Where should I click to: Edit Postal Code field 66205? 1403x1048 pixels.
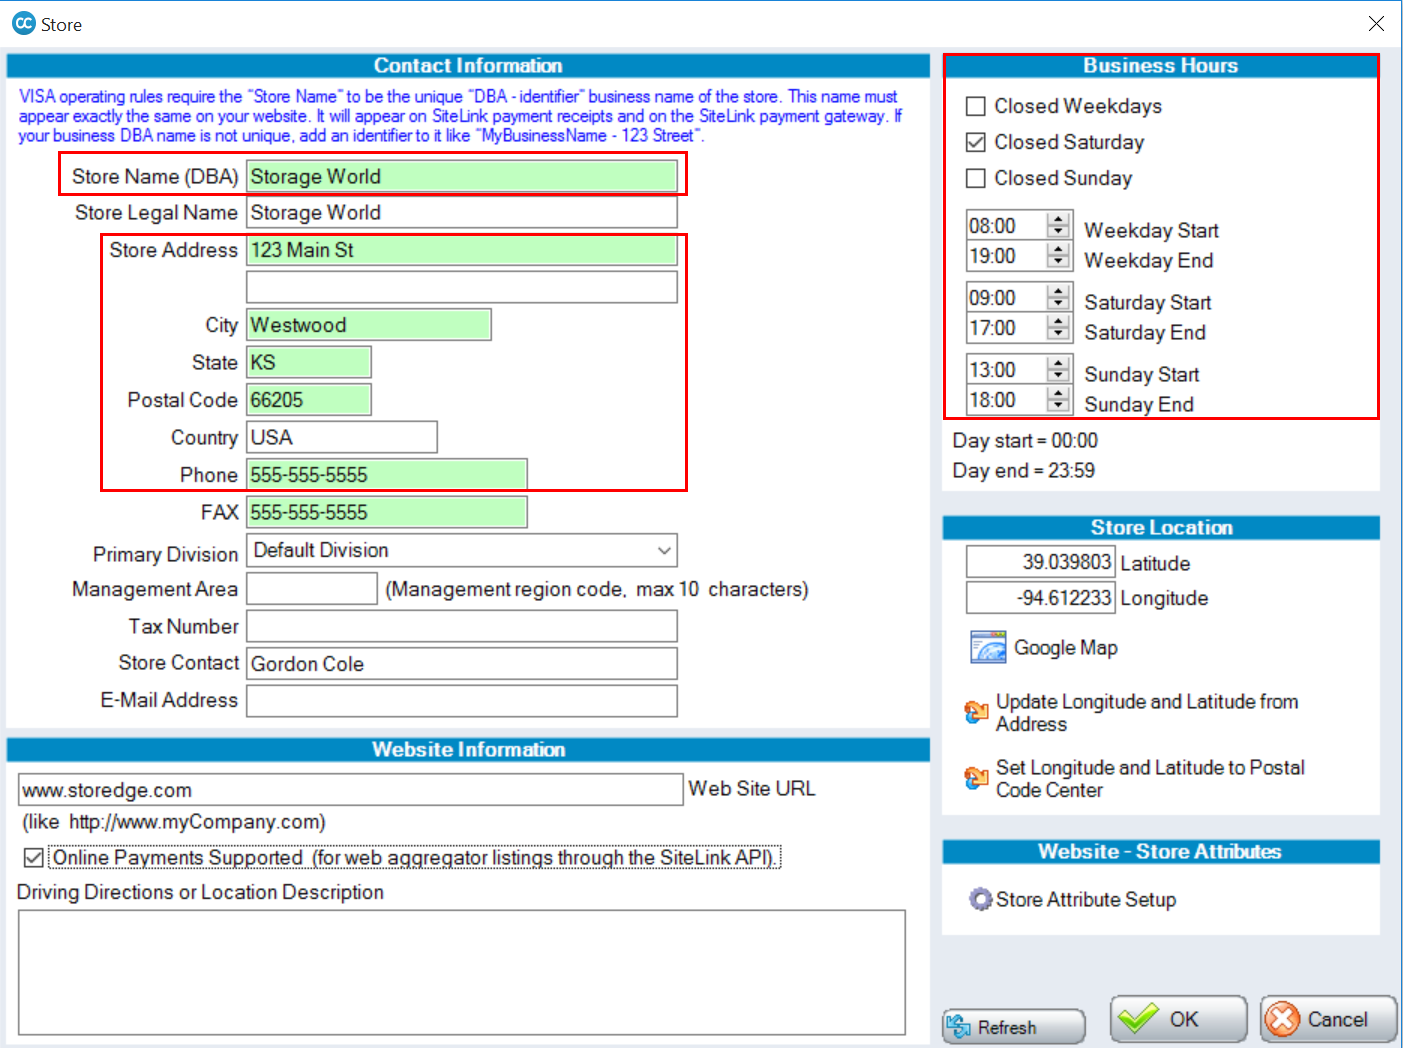(309, 400)
